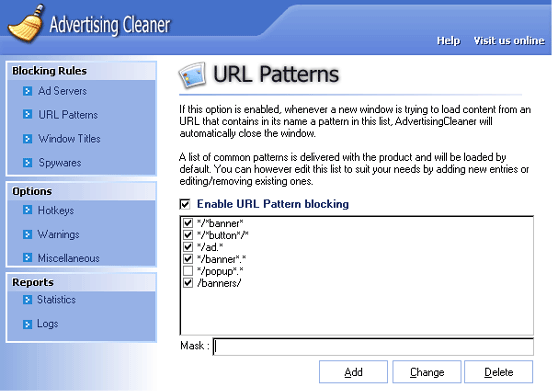
Task: Select the */ad.* list entry text
Action: click(210, 247)
